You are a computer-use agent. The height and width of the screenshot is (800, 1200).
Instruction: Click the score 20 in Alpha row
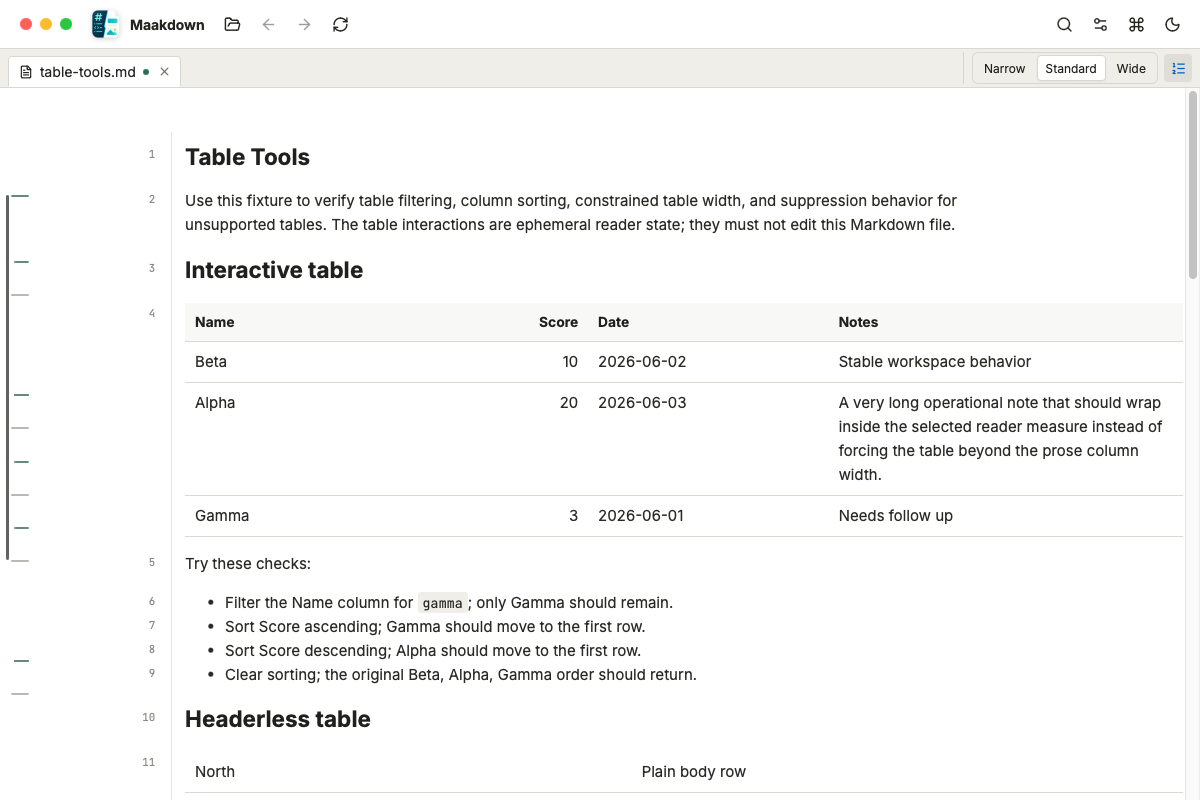(x=569, y=403)
